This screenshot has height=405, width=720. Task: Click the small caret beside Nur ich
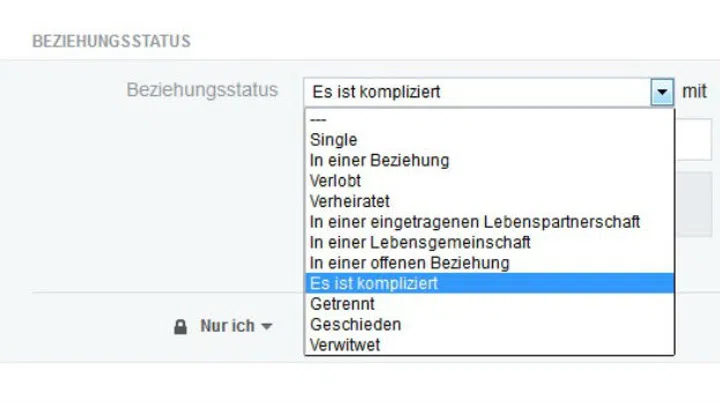(267, 326)
